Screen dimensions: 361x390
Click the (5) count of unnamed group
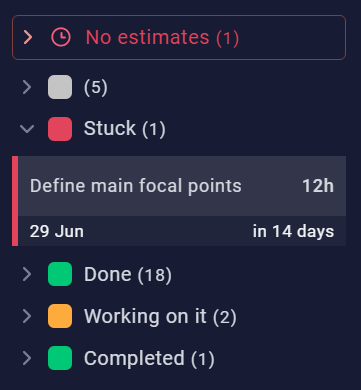pos(96,88)
